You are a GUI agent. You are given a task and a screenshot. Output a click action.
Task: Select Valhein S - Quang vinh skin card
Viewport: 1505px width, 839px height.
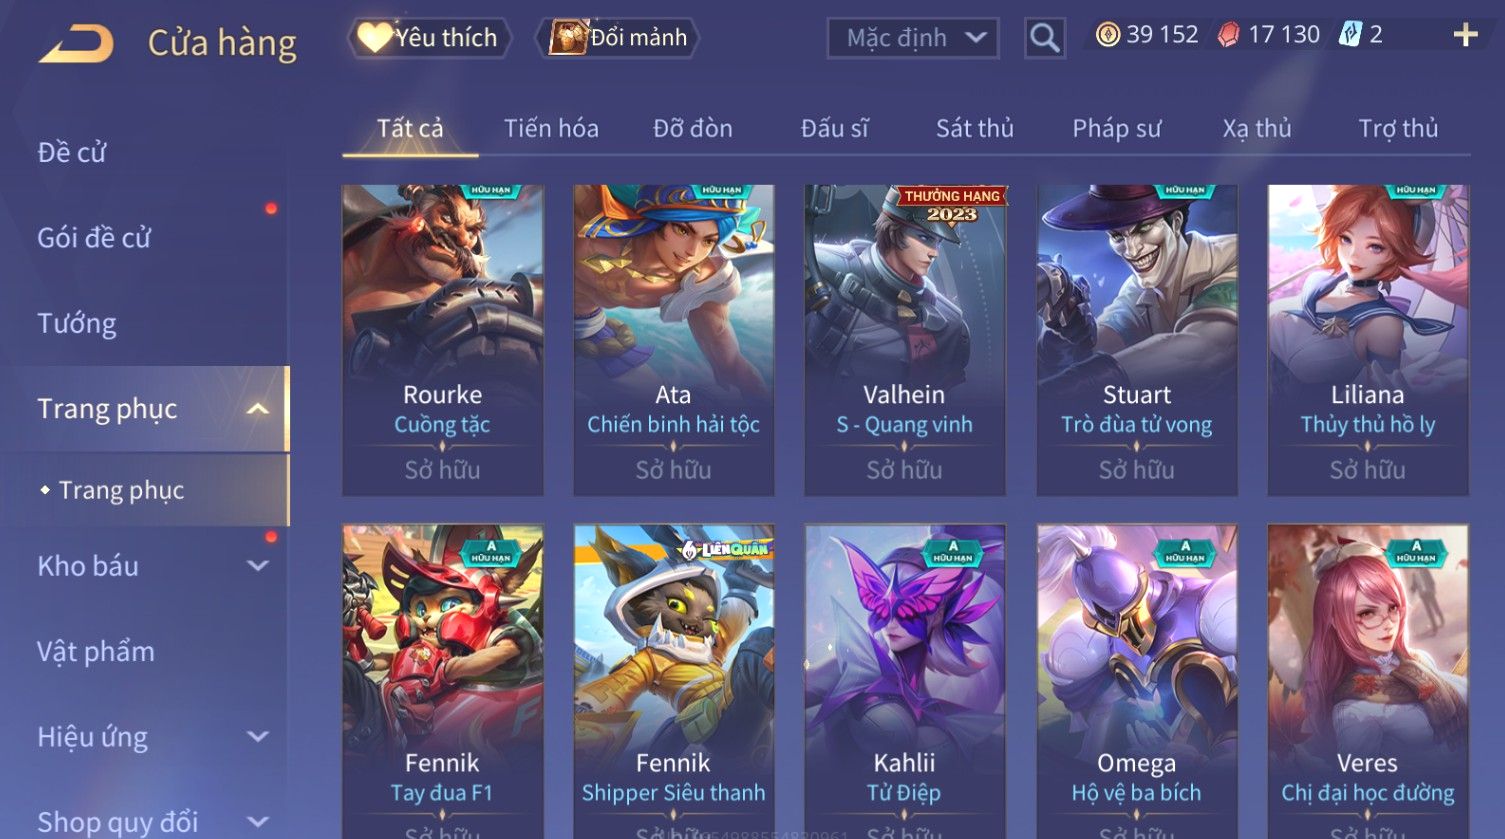pyautogui.click(x=904, y=340)
